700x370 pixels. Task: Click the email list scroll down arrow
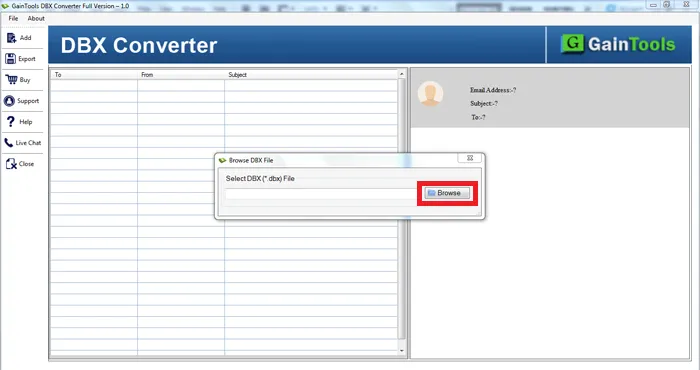(x=401, y=351)
